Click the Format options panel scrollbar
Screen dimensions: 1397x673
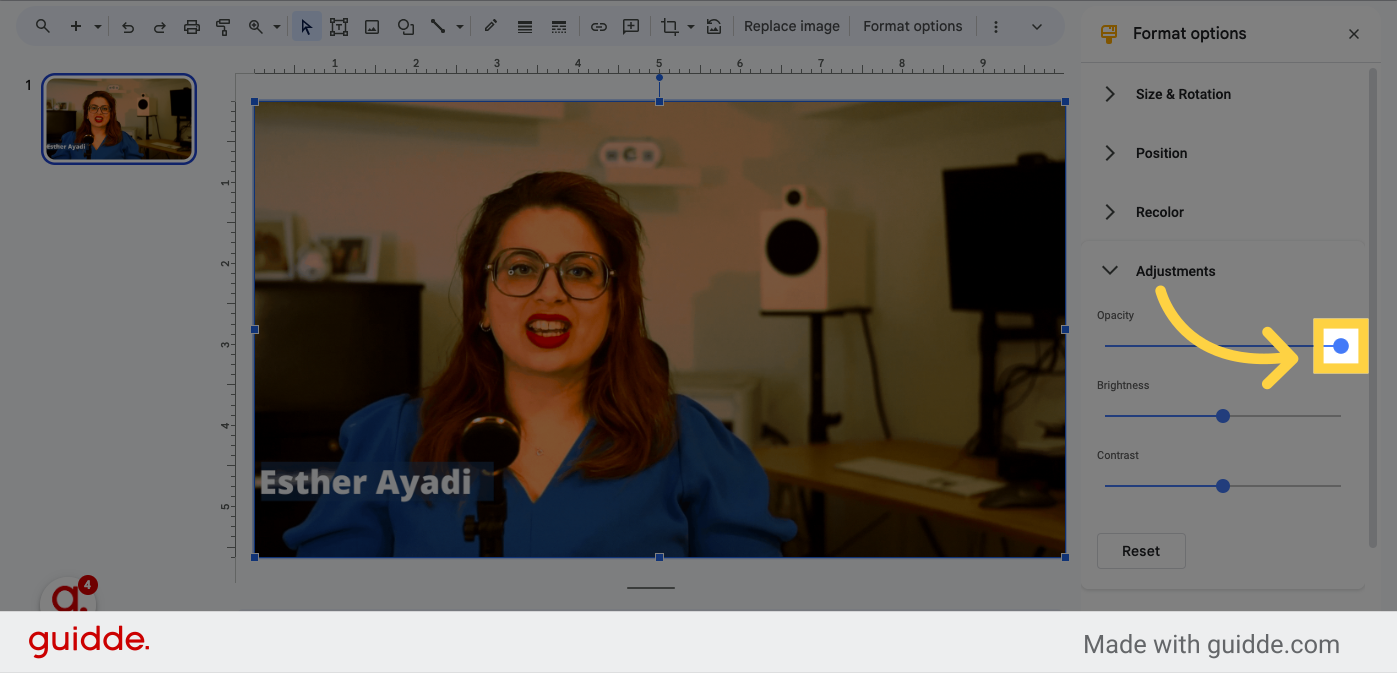1373,308
